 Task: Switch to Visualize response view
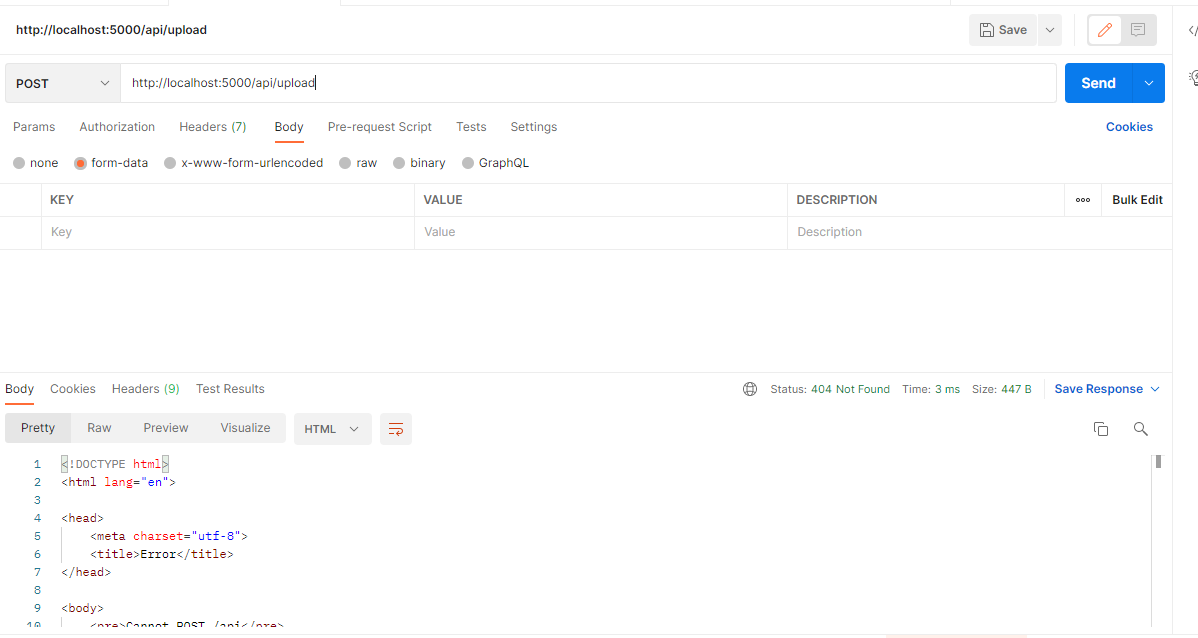pyautogui.click(x=245, y=428)
